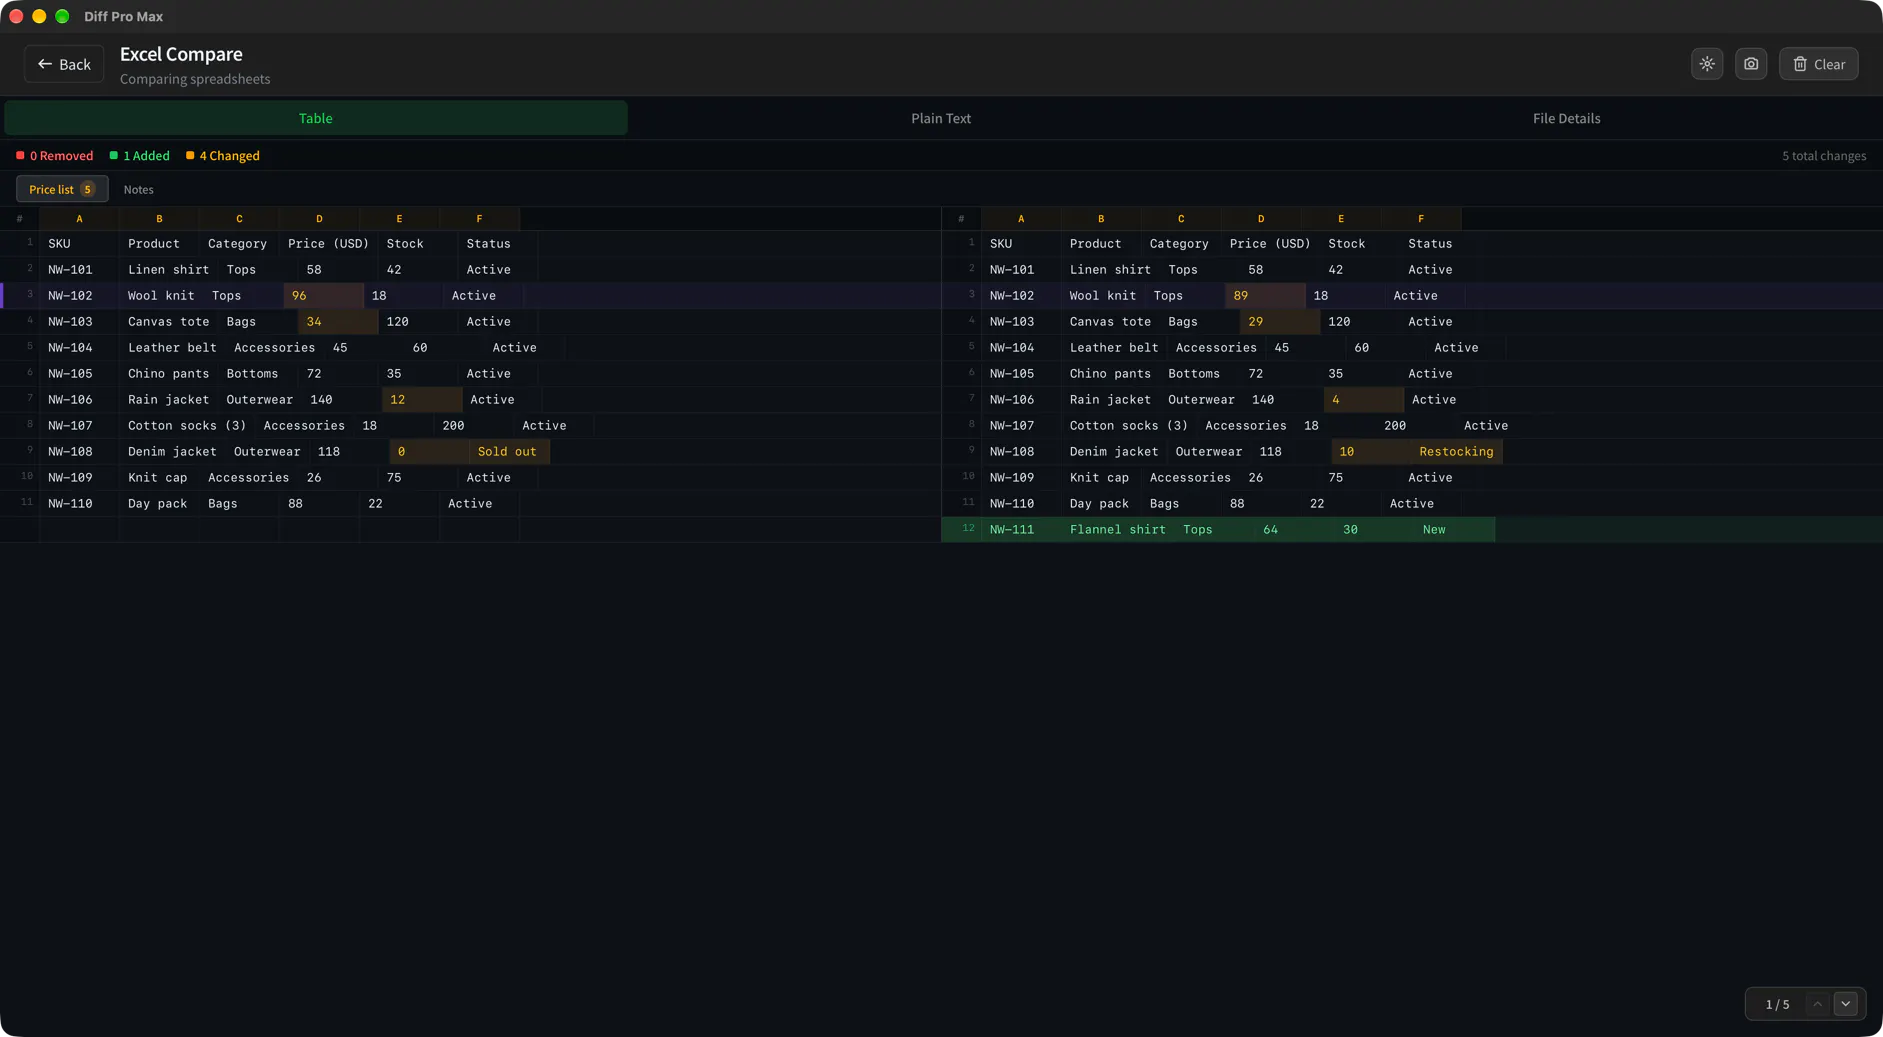Click the 'Restocking' status cell
Screen dimensions: 1883x1037
pyautogui.click(x=1456, y=452)
